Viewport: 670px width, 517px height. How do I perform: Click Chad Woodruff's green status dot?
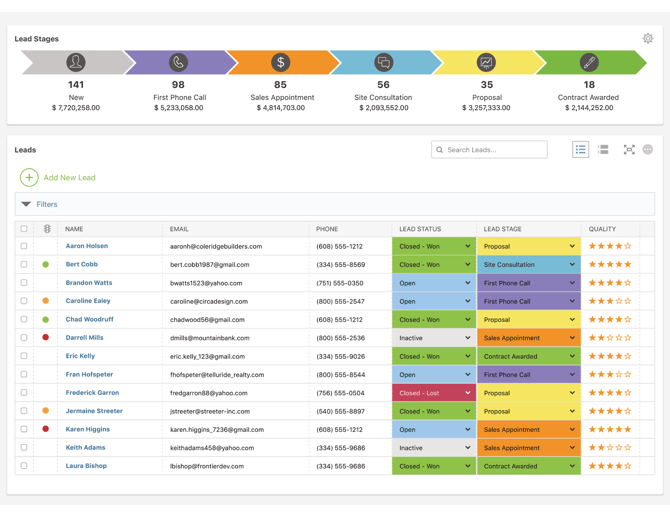[46, 319]
